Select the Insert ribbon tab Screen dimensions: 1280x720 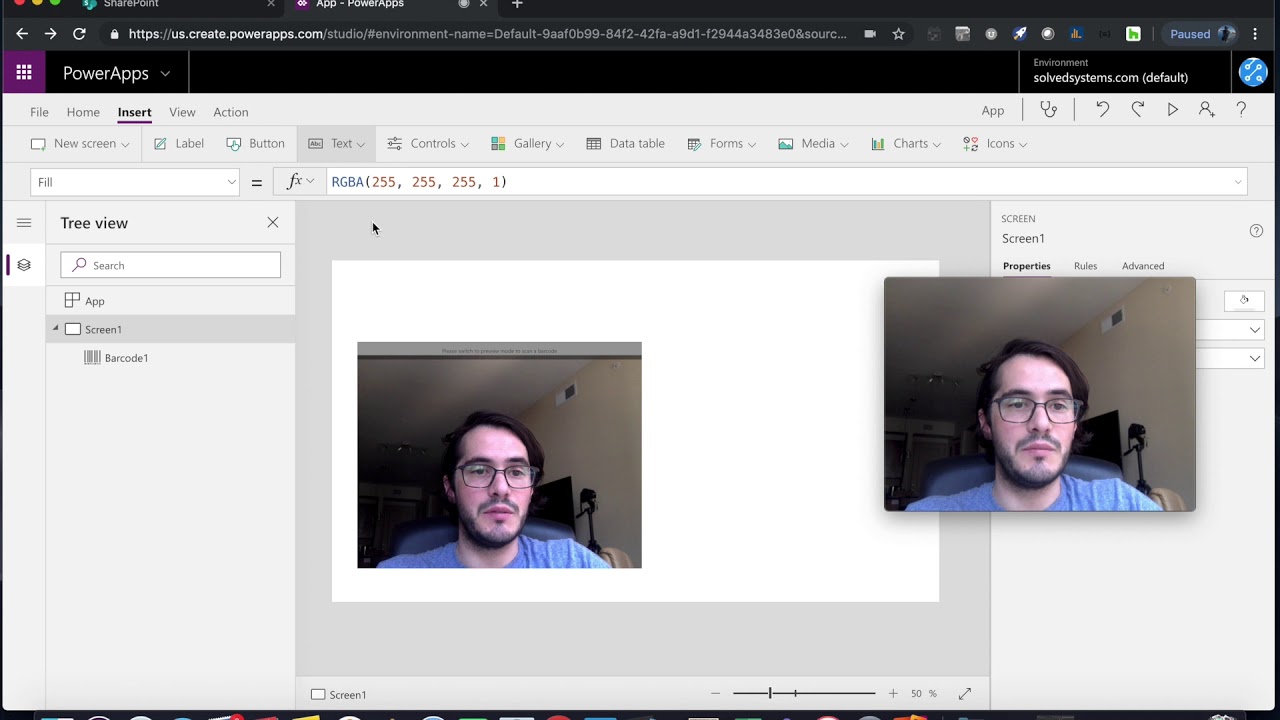pyautogui.click(x=134, y=112)
